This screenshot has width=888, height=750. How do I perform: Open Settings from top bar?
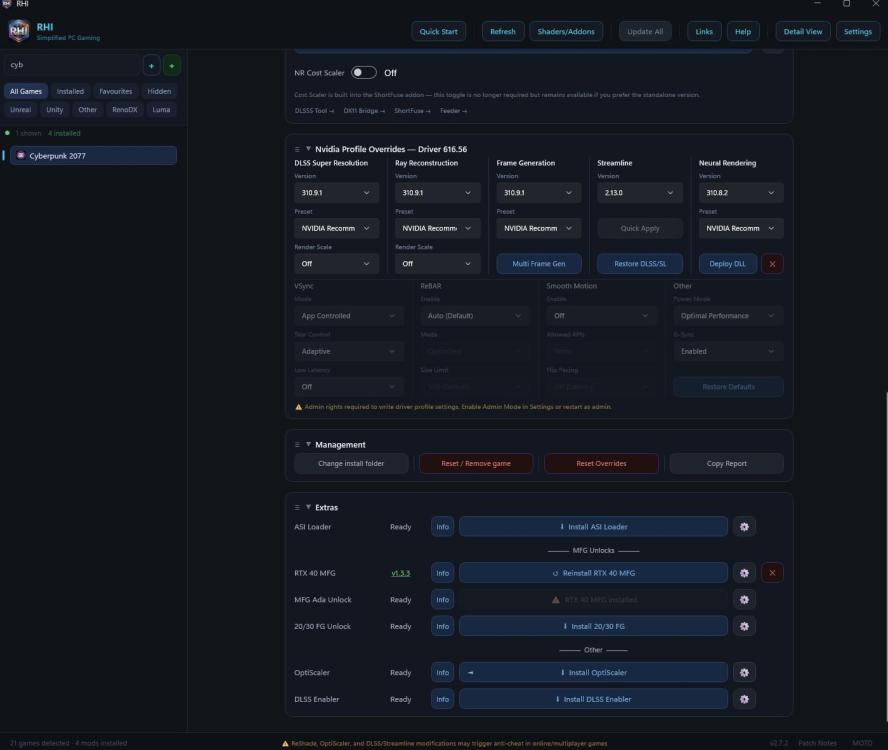857,32
